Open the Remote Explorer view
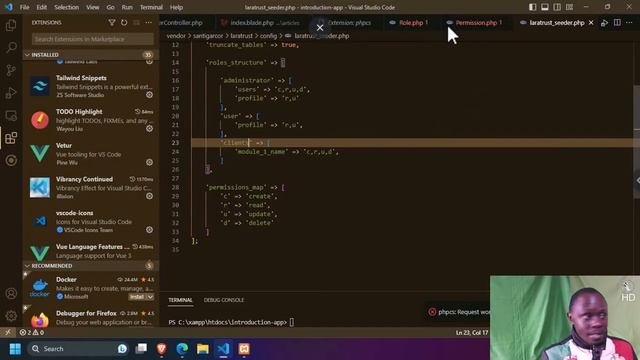Screen dimensions: 640x360 tap(11, 116)
